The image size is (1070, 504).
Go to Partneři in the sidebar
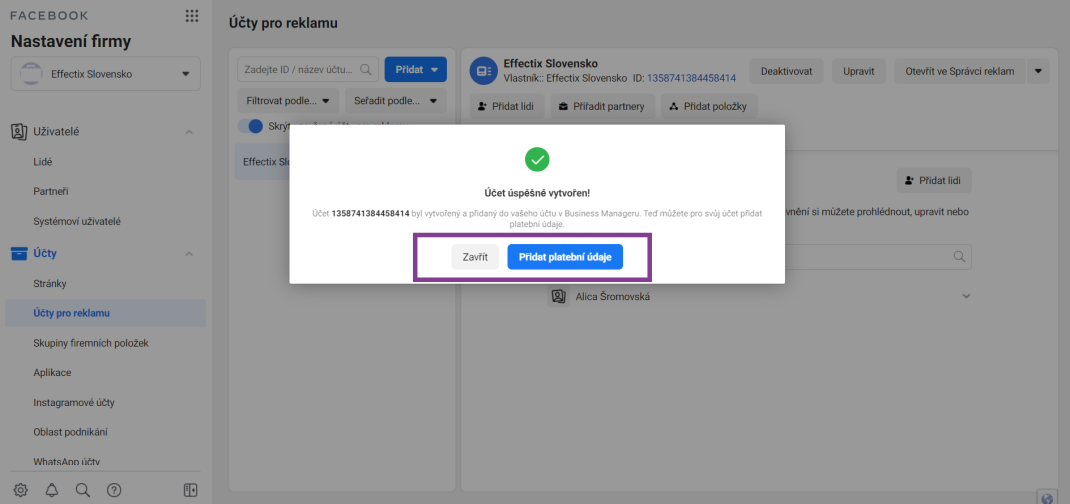coord(50,192)
